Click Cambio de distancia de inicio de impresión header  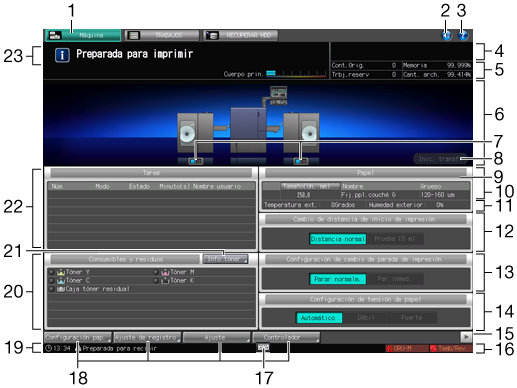365,219
